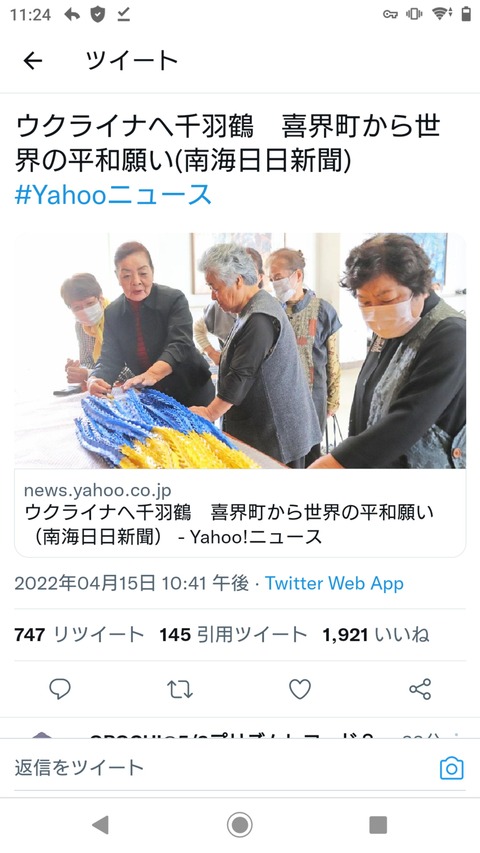
Task: Tap the camera icon in reply bar
Action: 452,769
